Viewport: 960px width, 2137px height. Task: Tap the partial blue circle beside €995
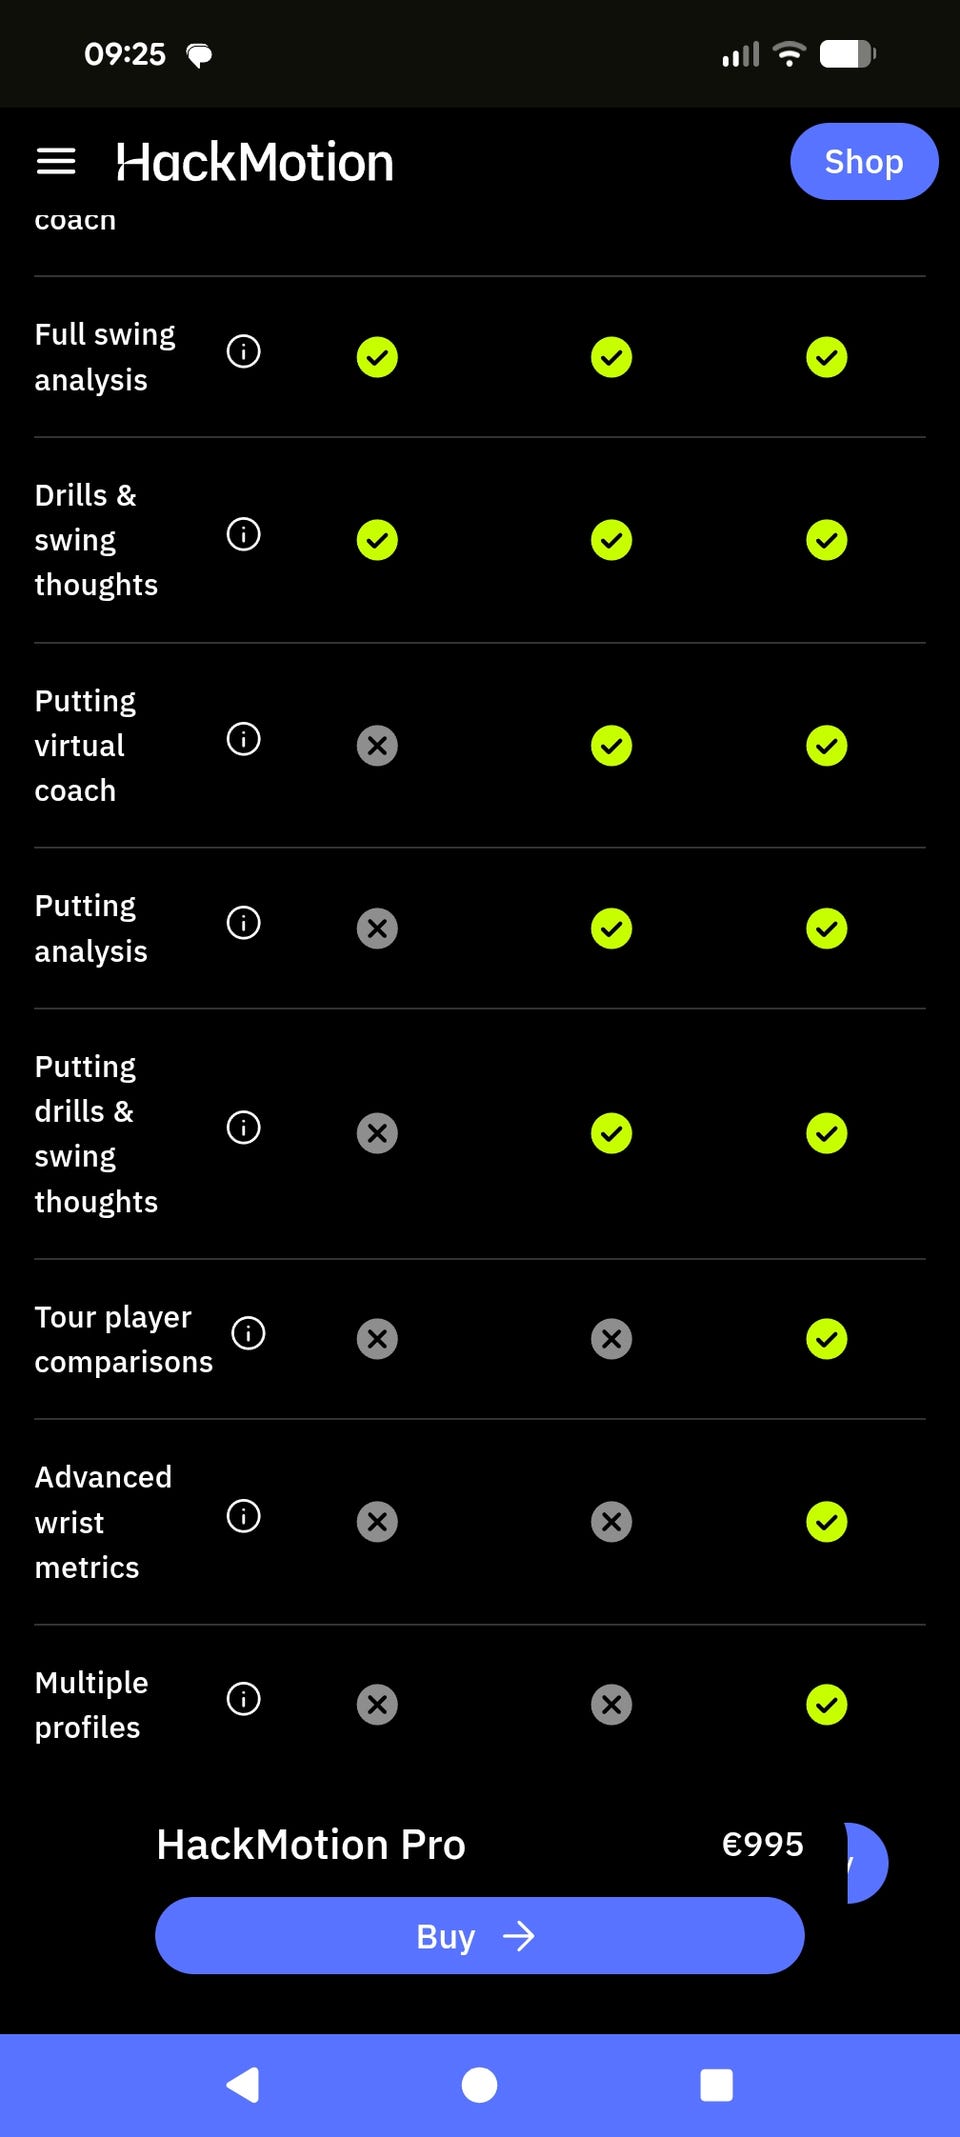pos(865,1862)
